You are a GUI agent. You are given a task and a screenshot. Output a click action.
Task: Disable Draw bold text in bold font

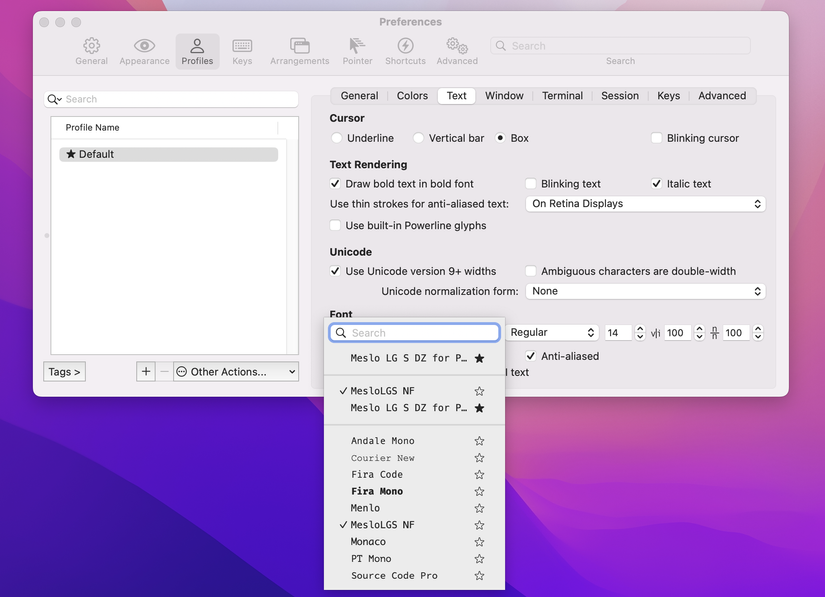[336, 184]
